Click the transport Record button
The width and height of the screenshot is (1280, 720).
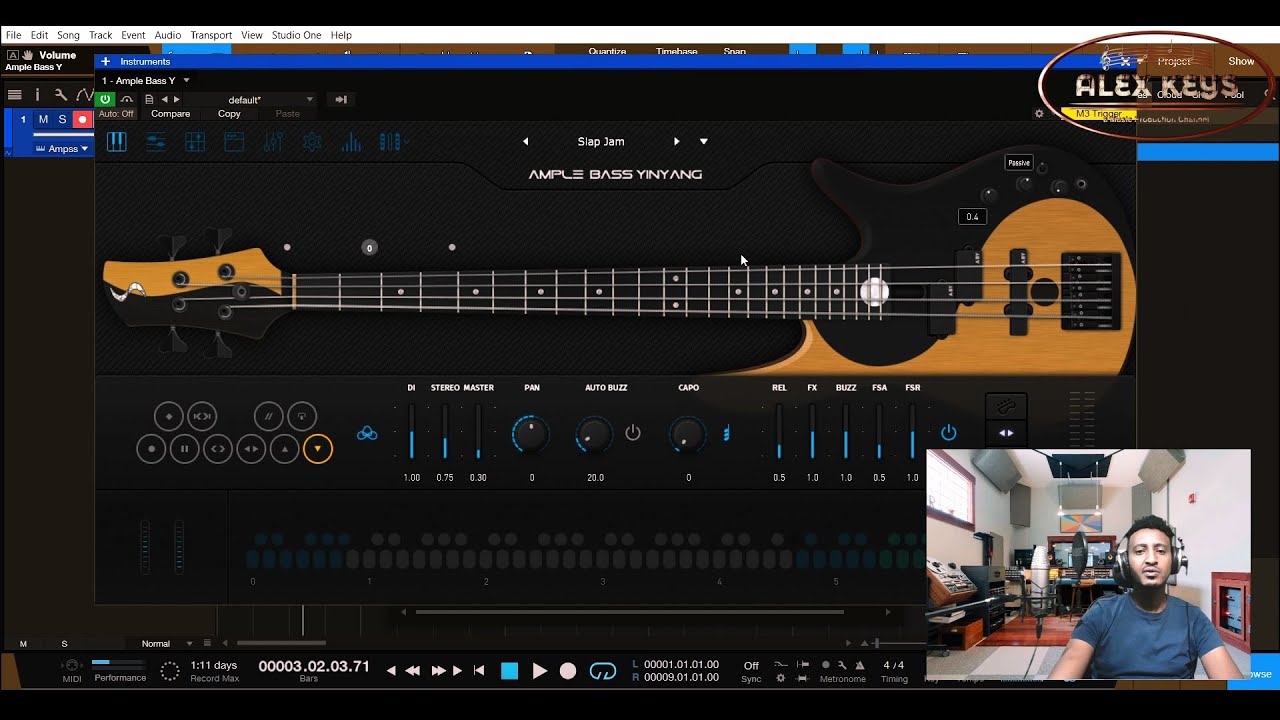click(x=568, y=671)
